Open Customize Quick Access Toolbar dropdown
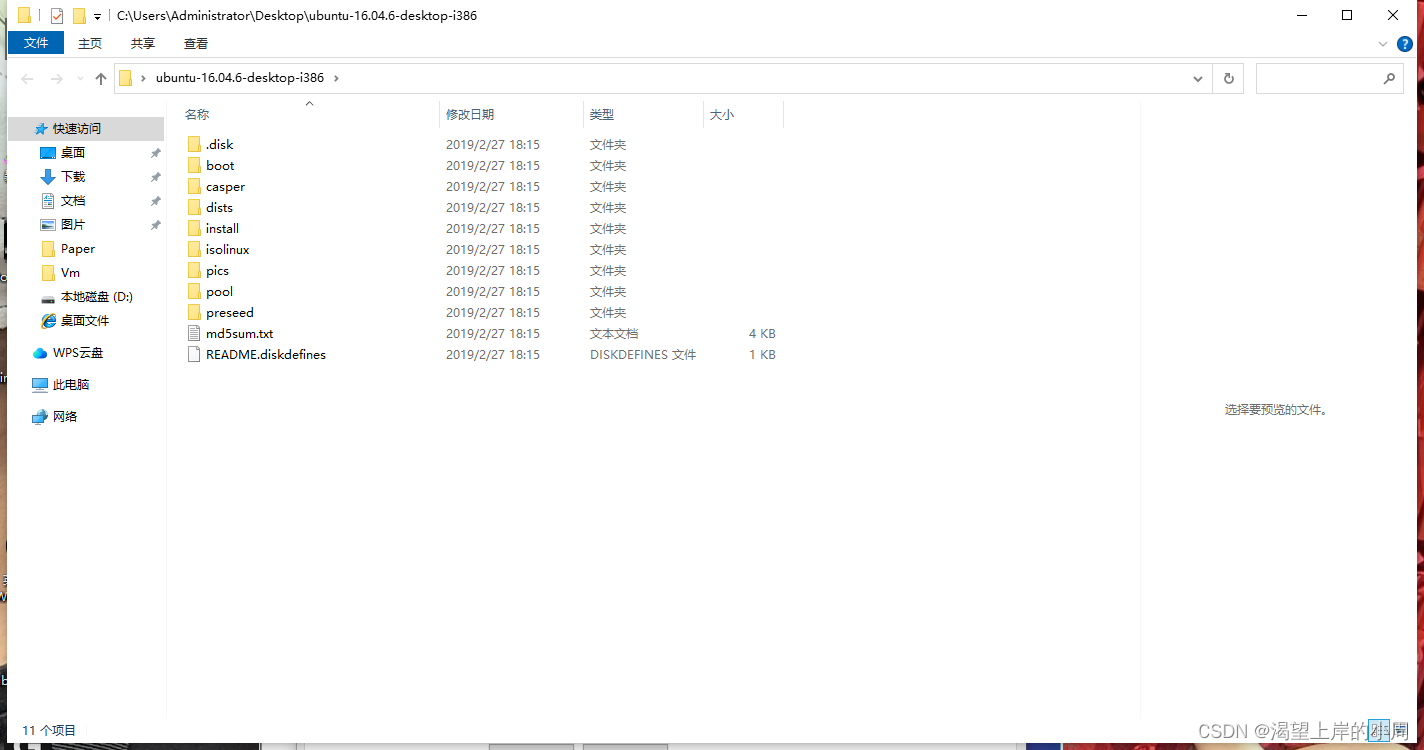The image size is (1424, 750). [97, 17]
